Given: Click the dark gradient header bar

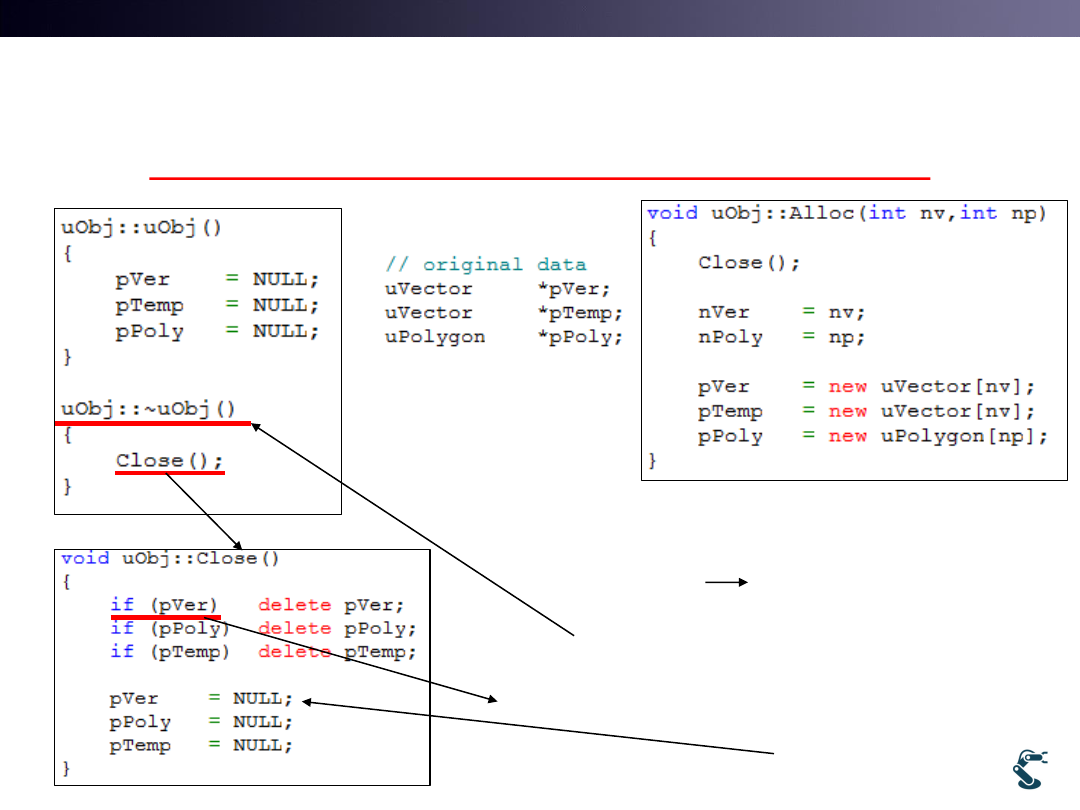Looking at the screenshot, I should coord(540,18).
